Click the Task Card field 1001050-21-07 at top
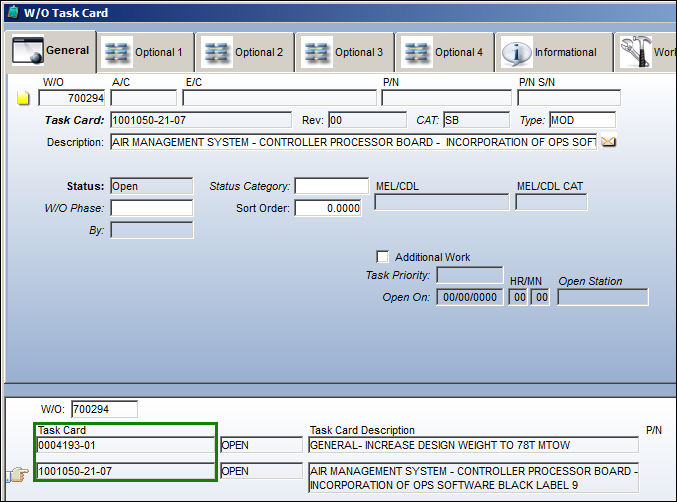The height and width of the screenshot is (502, 677). pyautogui.click(x=201, y=120)
